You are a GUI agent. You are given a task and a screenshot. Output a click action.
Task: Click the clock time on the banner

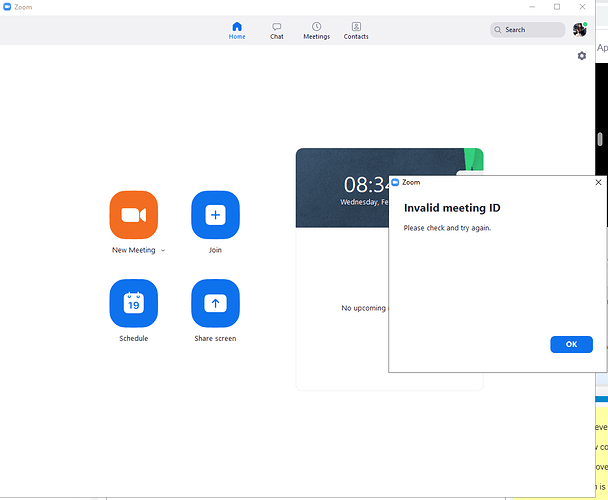[366, 185]
